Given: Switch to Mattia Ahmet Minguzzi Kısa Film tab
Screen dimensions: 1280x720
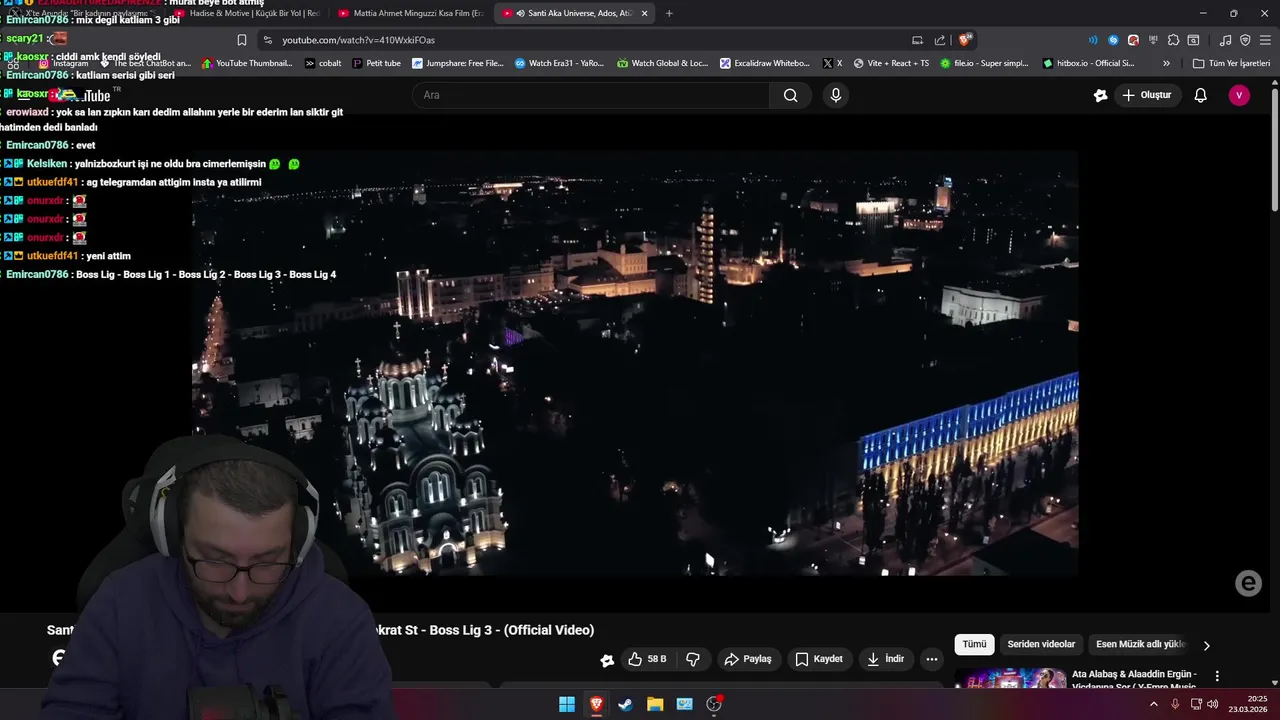Looking at the screenshot, I should [410, 13].
